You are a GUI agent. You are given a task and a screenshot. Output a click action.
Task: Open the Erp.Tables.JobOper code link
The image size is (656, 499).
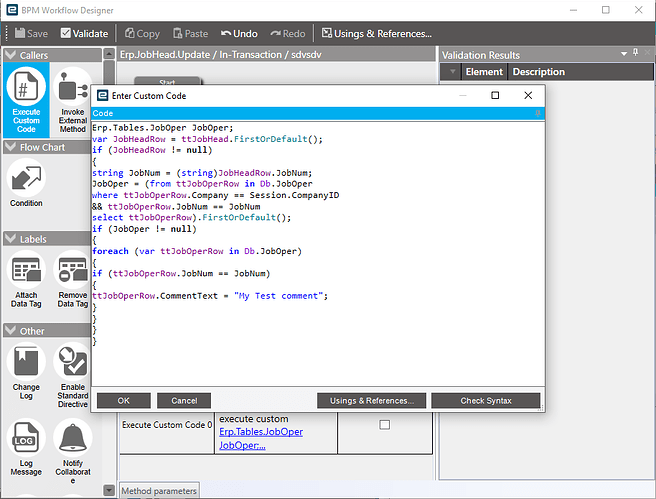pyautogui.click(x=261, y=432)
